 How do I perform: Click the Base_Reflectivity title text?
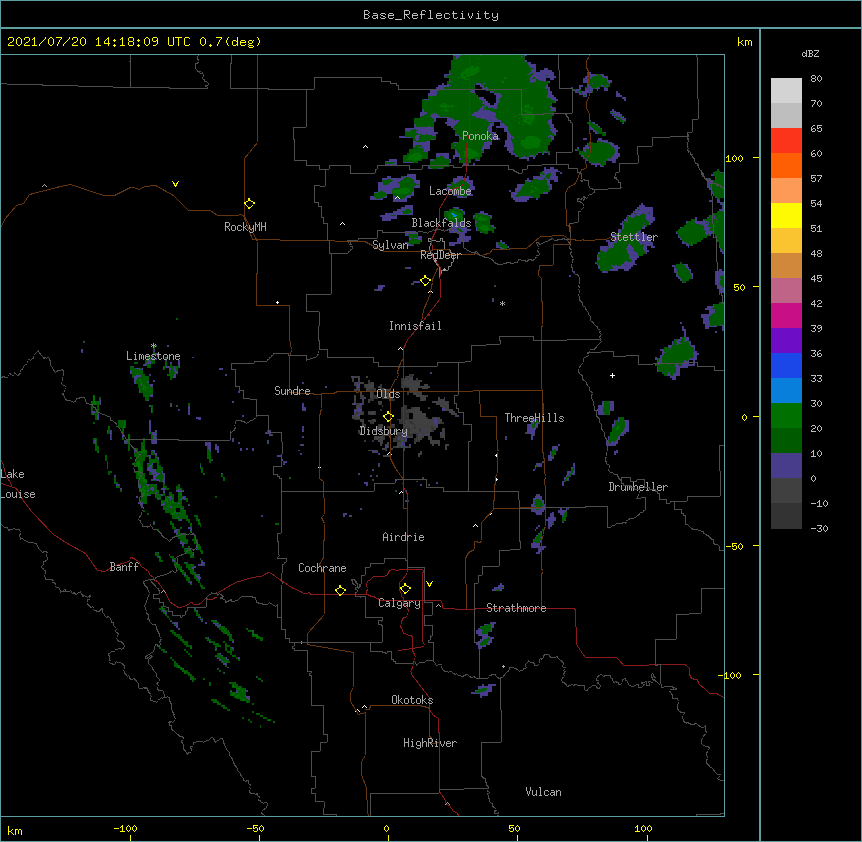(x=431, y=15)
